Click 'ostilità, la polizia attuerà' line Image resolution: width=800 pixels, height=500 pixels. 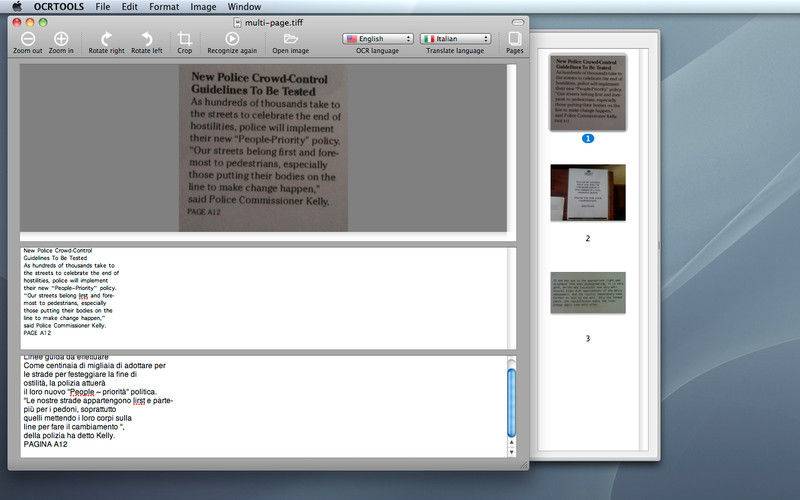click(64, 383)
